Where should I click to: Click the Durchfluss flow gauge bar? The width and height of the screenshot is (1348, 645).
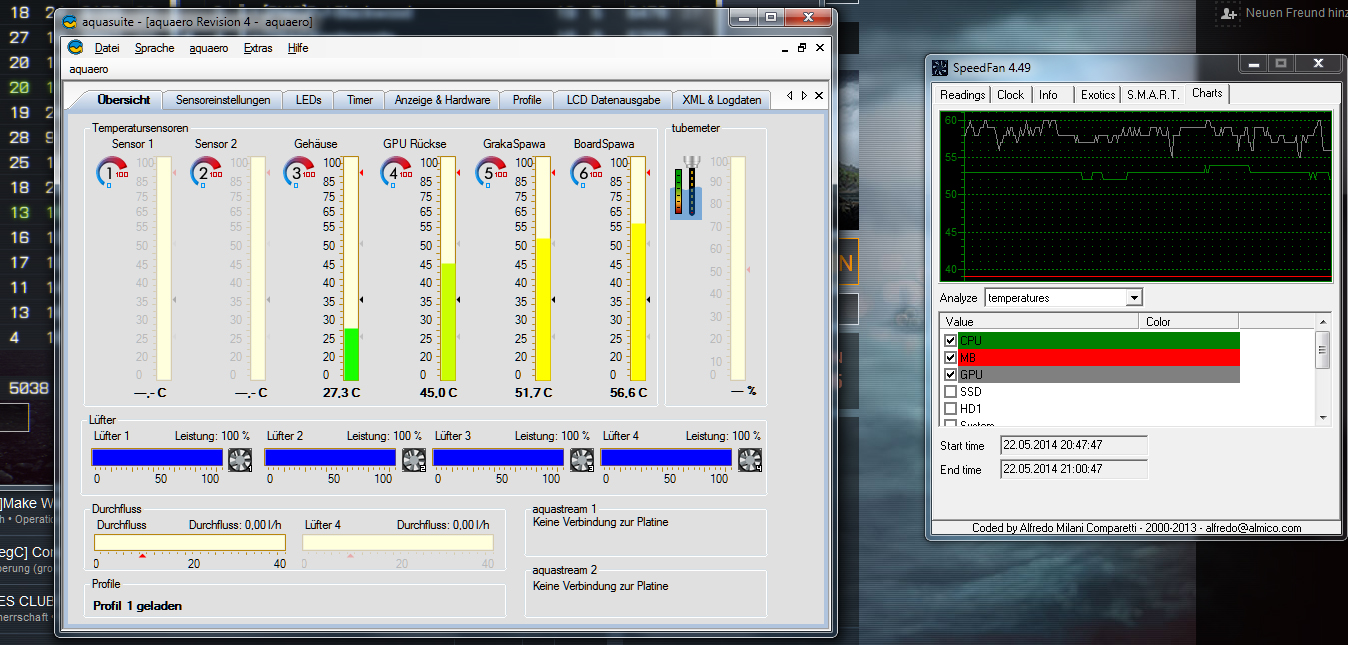190,543
